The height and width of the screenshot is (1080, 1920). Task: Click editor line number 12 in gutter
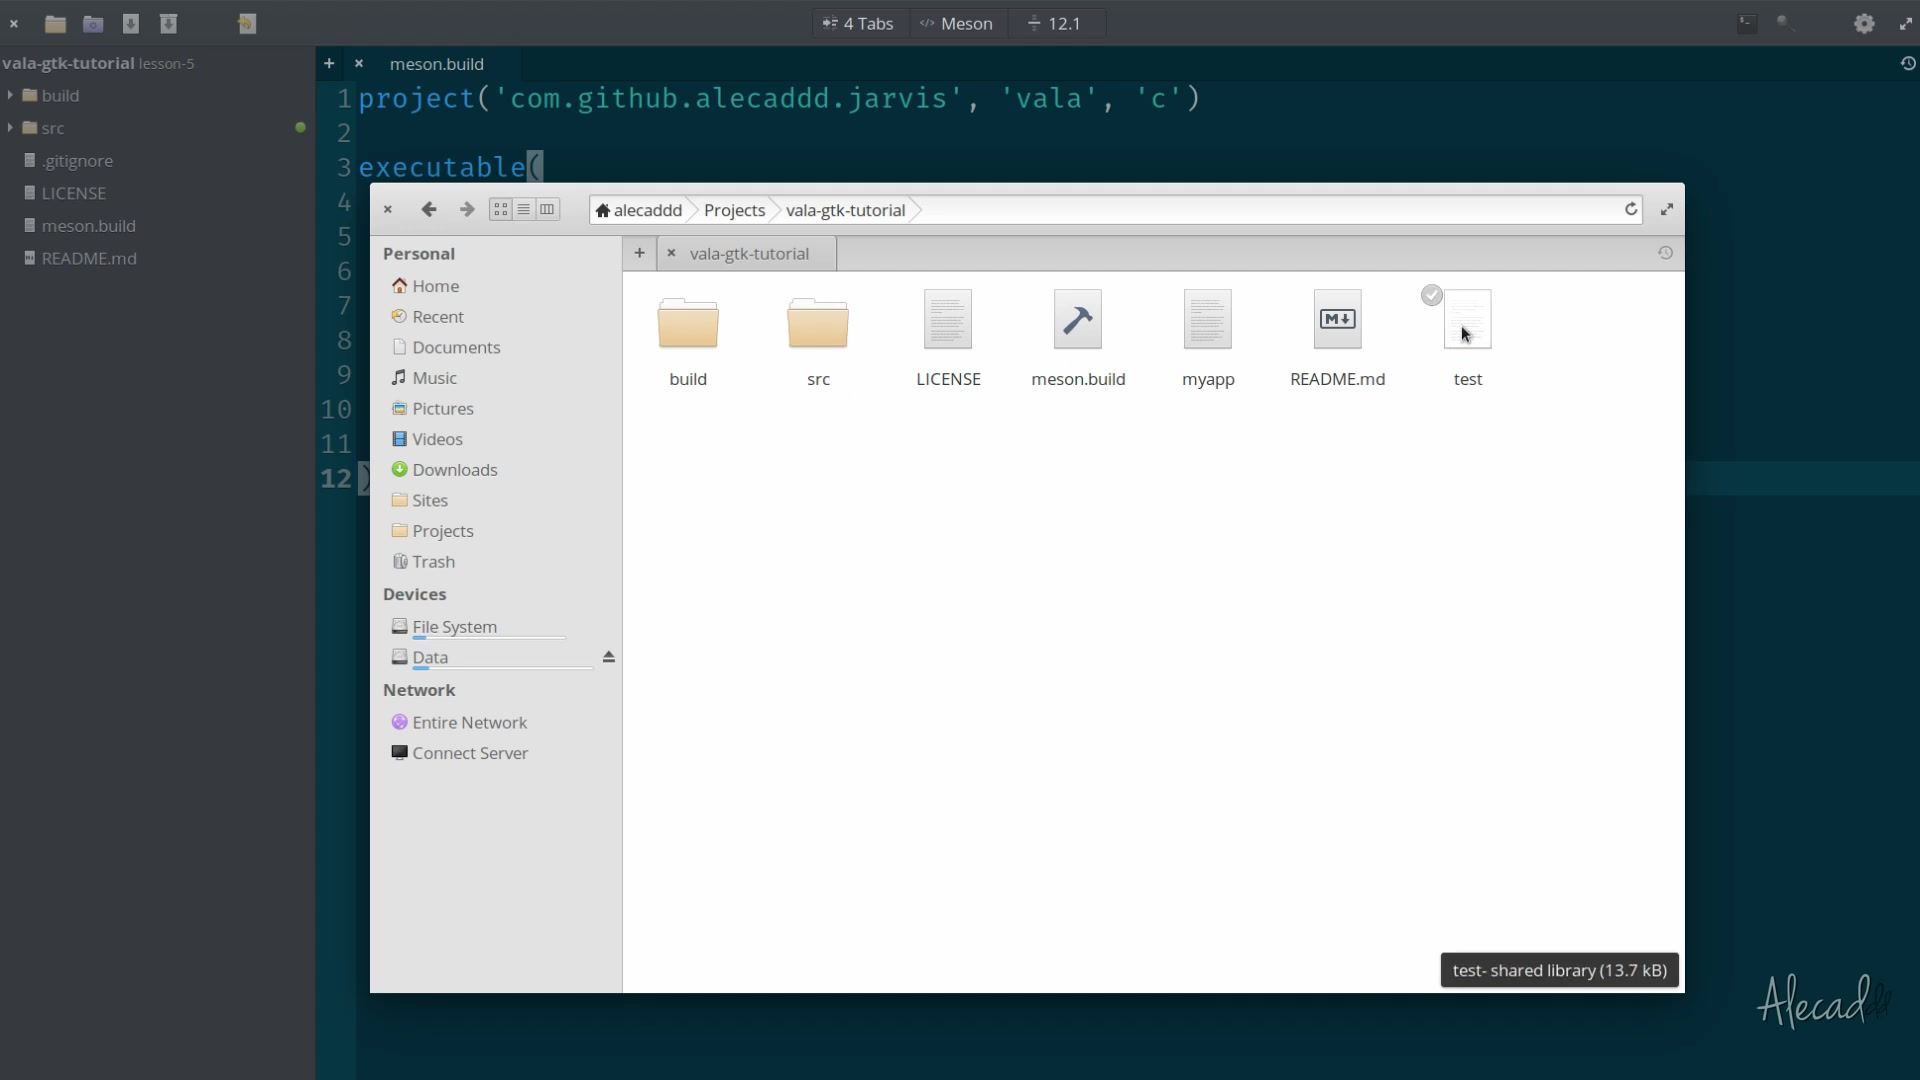click(336, 478)
